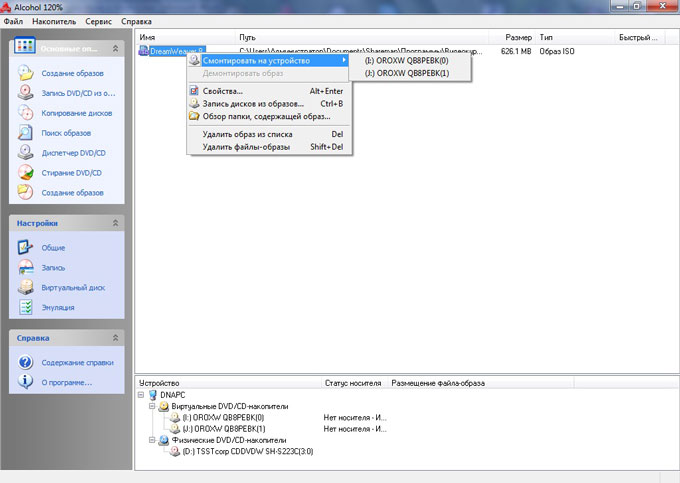Image resolution: width=680 pixels, height=483 pixels.
Task: Open the Поиск образов link
Action: 66,133
